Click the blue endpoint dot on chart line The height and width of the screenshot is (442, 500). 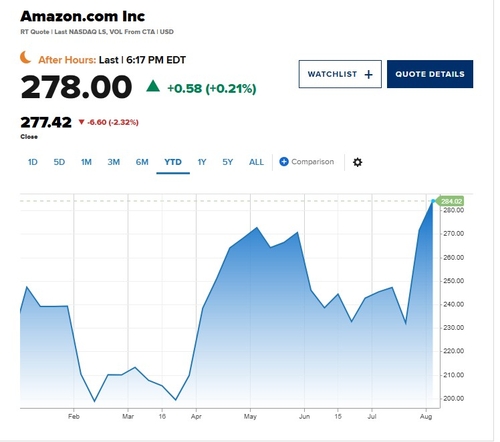[433, 201]
